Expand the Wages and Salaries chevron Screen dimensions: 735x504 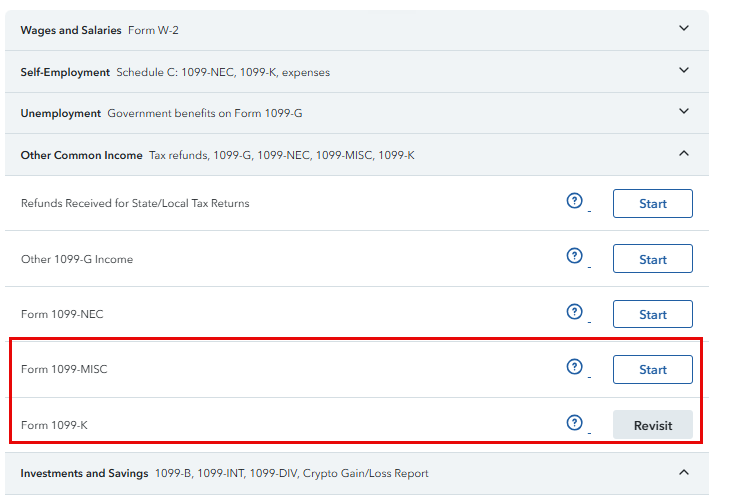pyautogui.click(x=684, y=29)
